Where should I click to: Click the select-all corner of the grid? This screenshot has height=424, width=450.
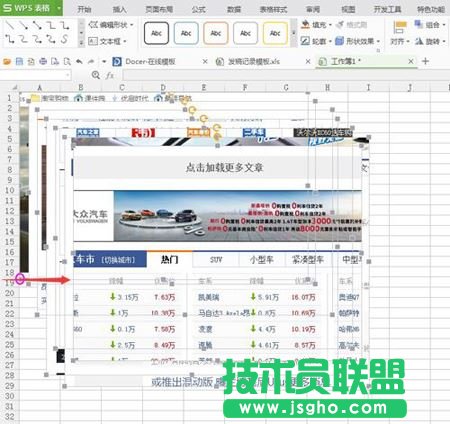(14, 88)
